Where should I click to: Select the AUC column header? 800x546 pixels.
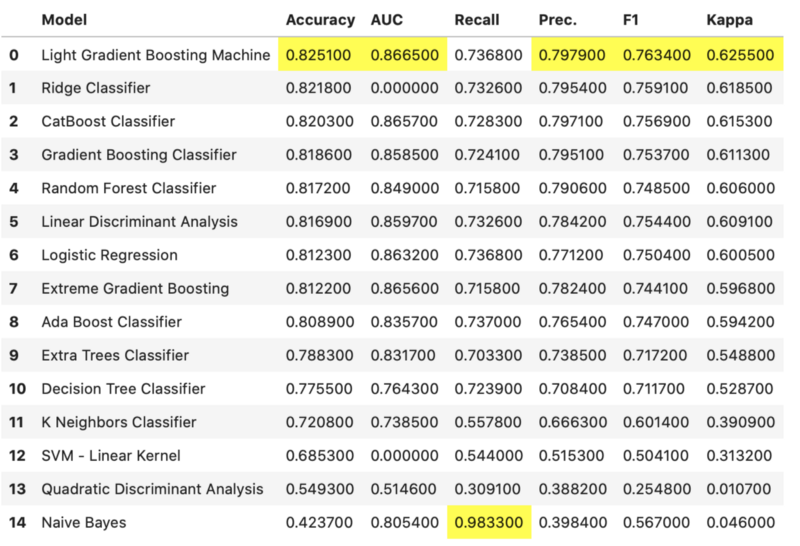tap(388, 20)
